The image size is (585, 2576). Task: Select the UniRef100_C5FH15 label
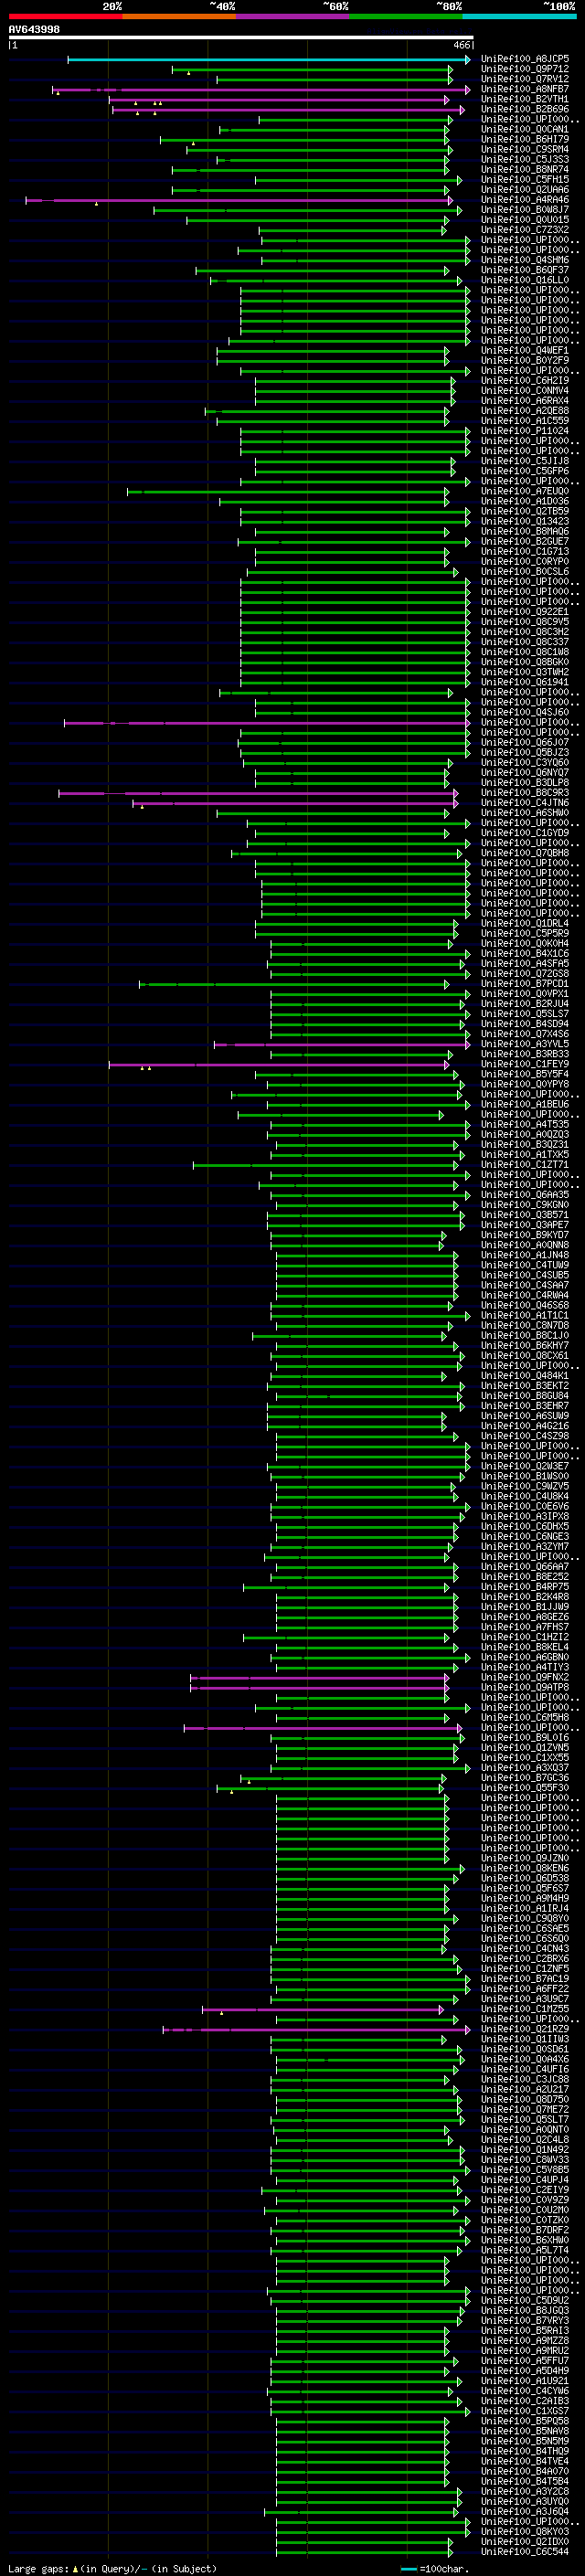click(525, 180)
